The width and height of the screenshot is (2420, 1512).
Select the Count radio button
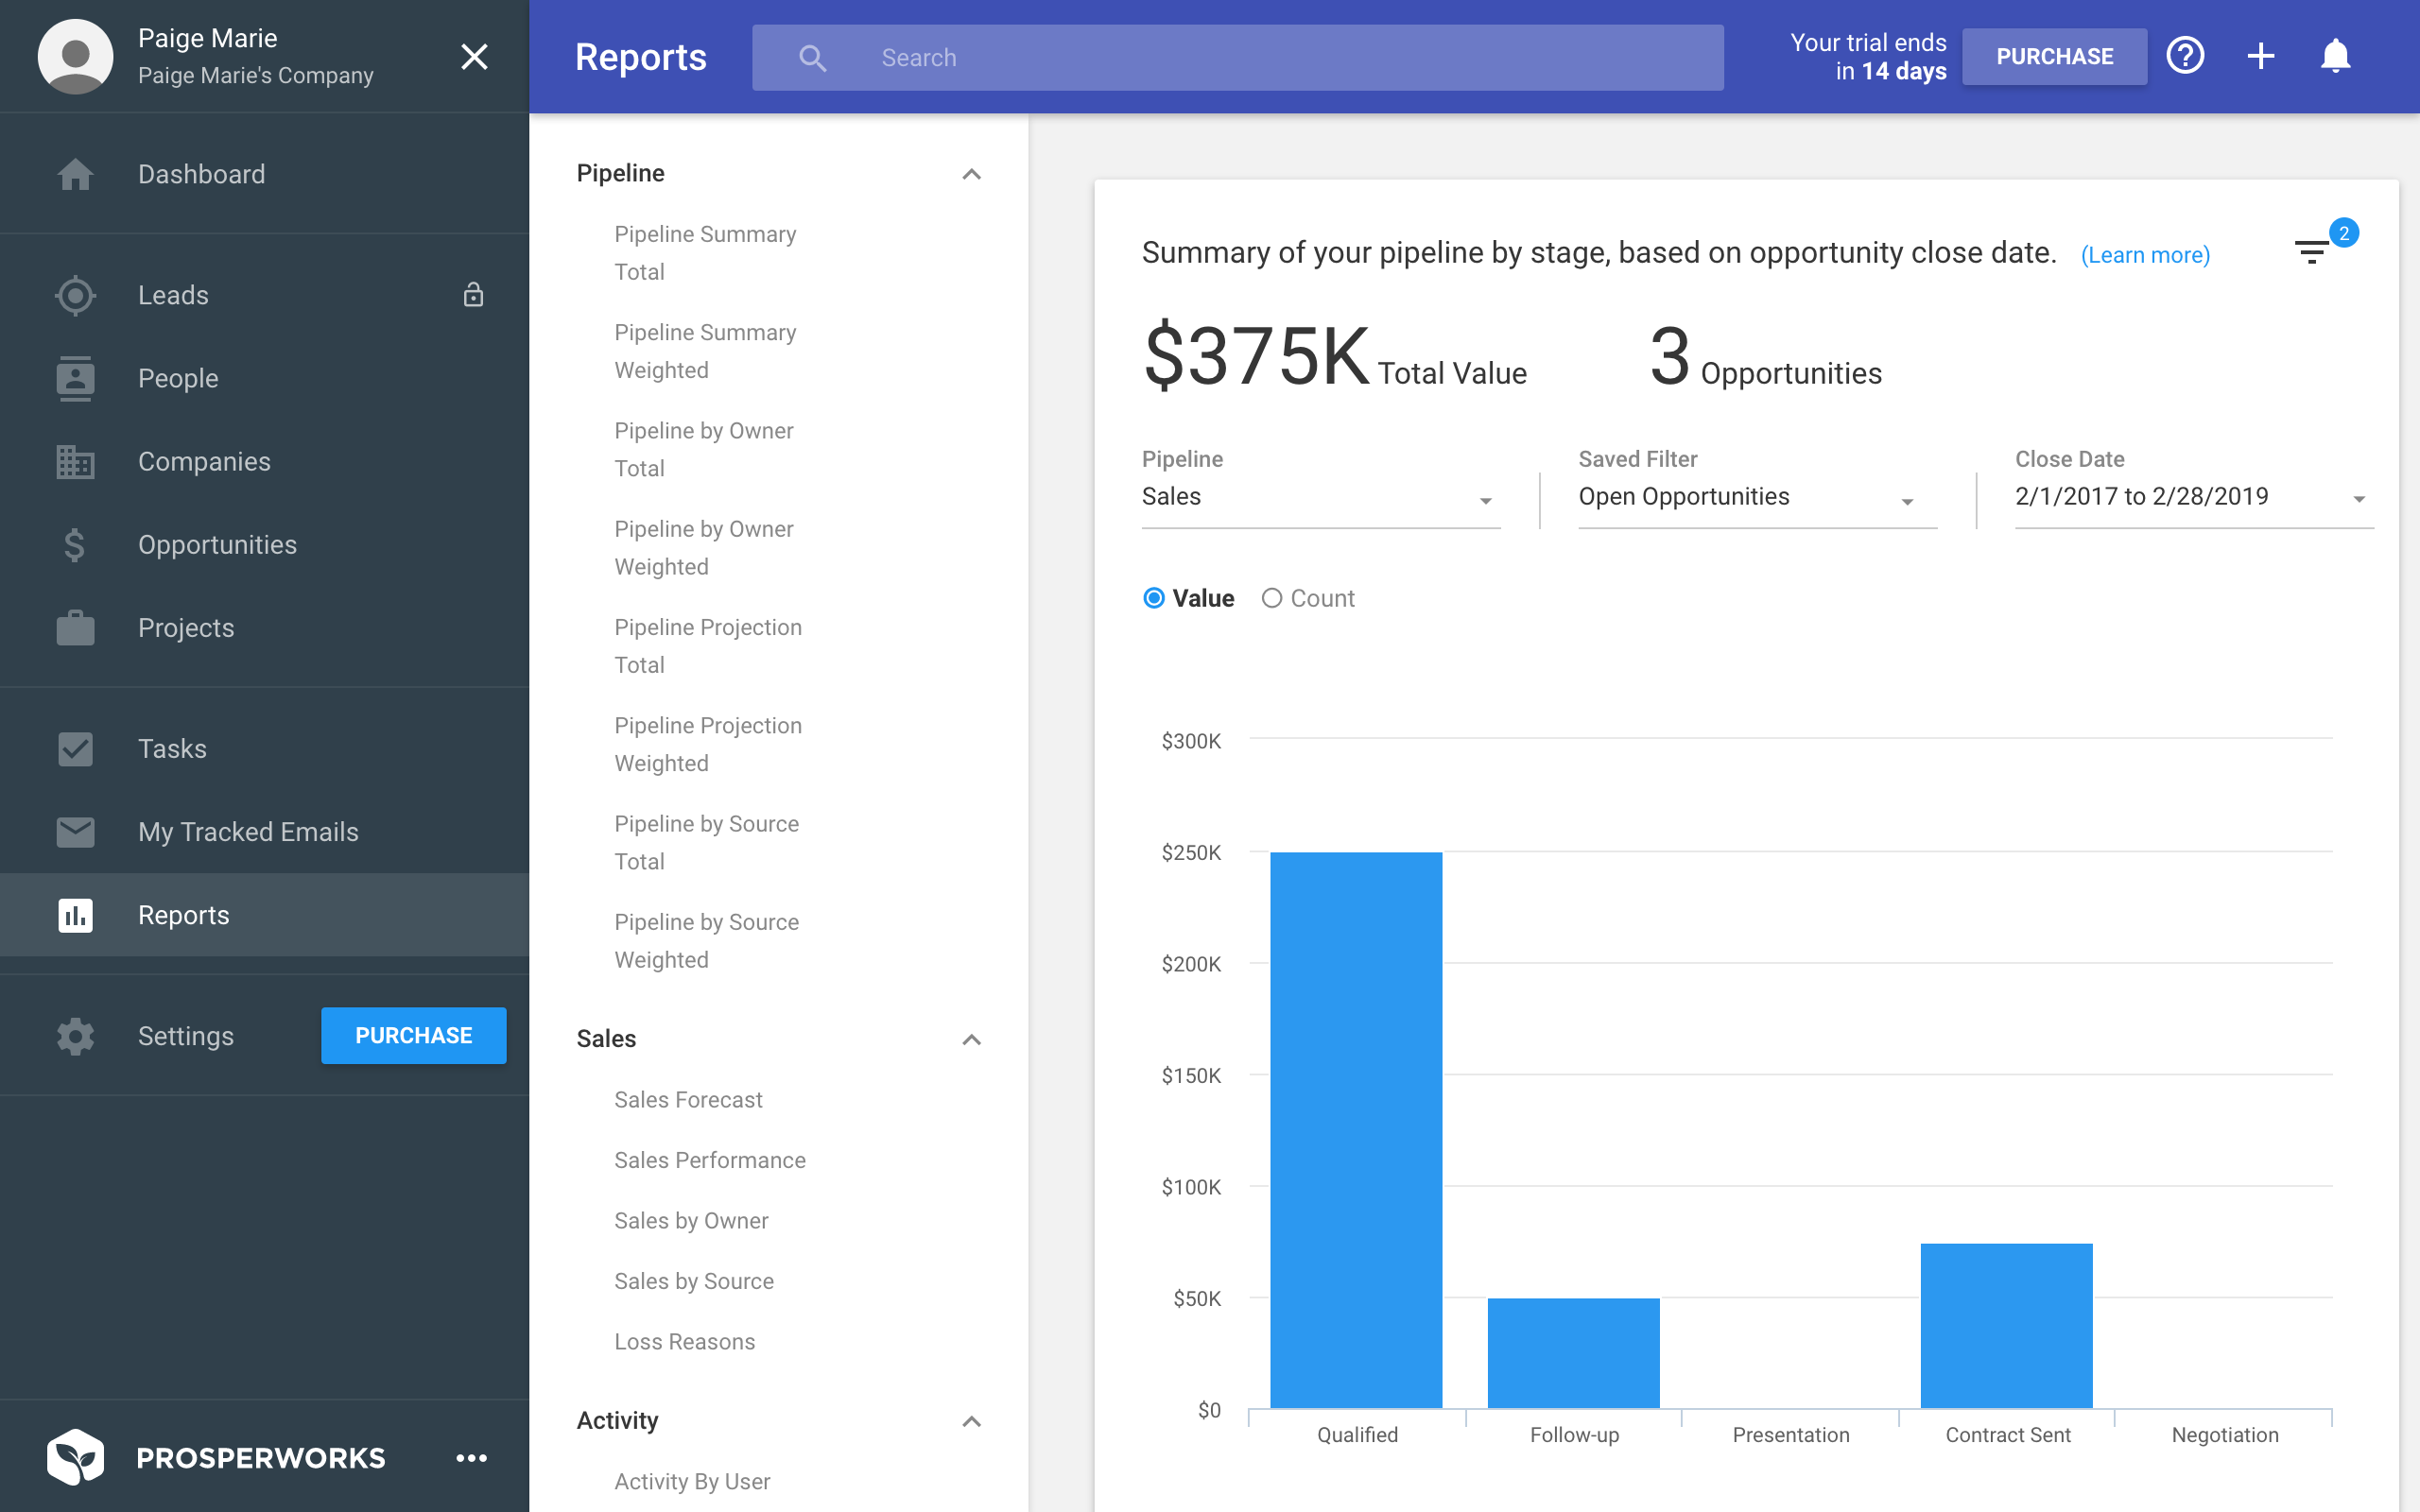pos(1271,598)
